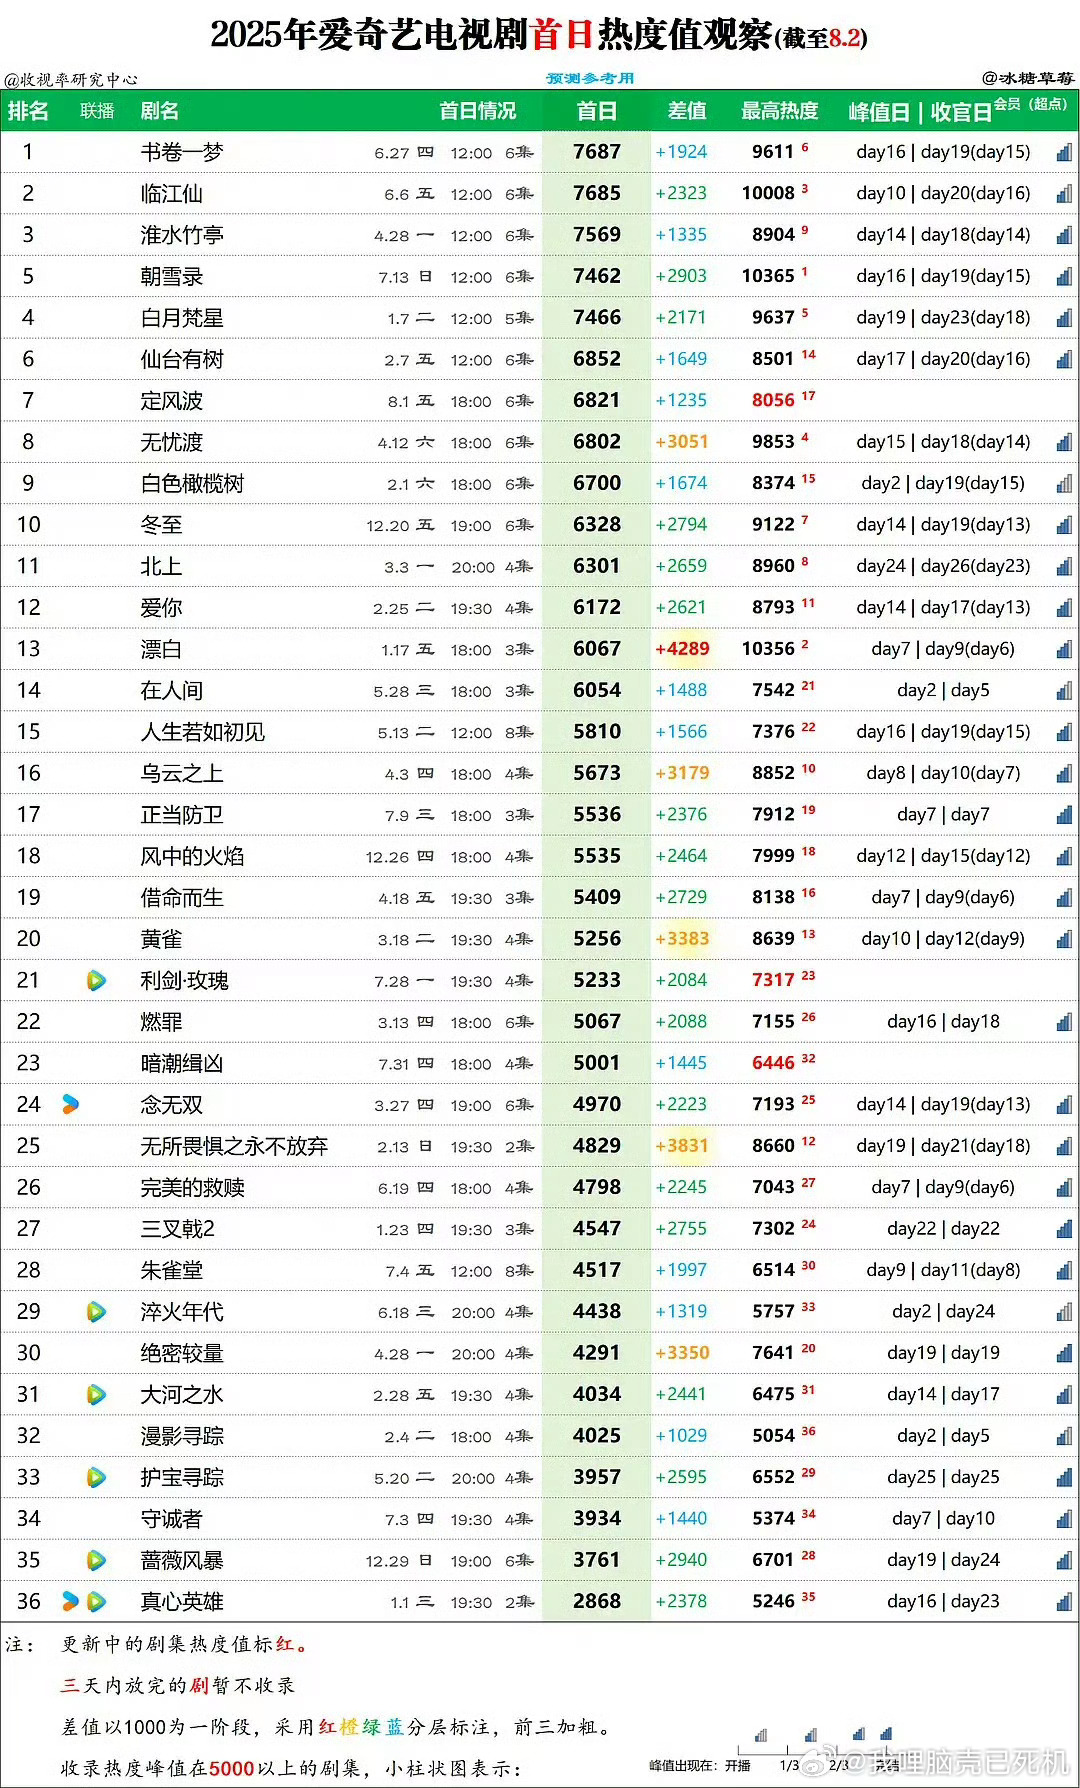Click the drama name 淮水竹亭

coord(182,235)
